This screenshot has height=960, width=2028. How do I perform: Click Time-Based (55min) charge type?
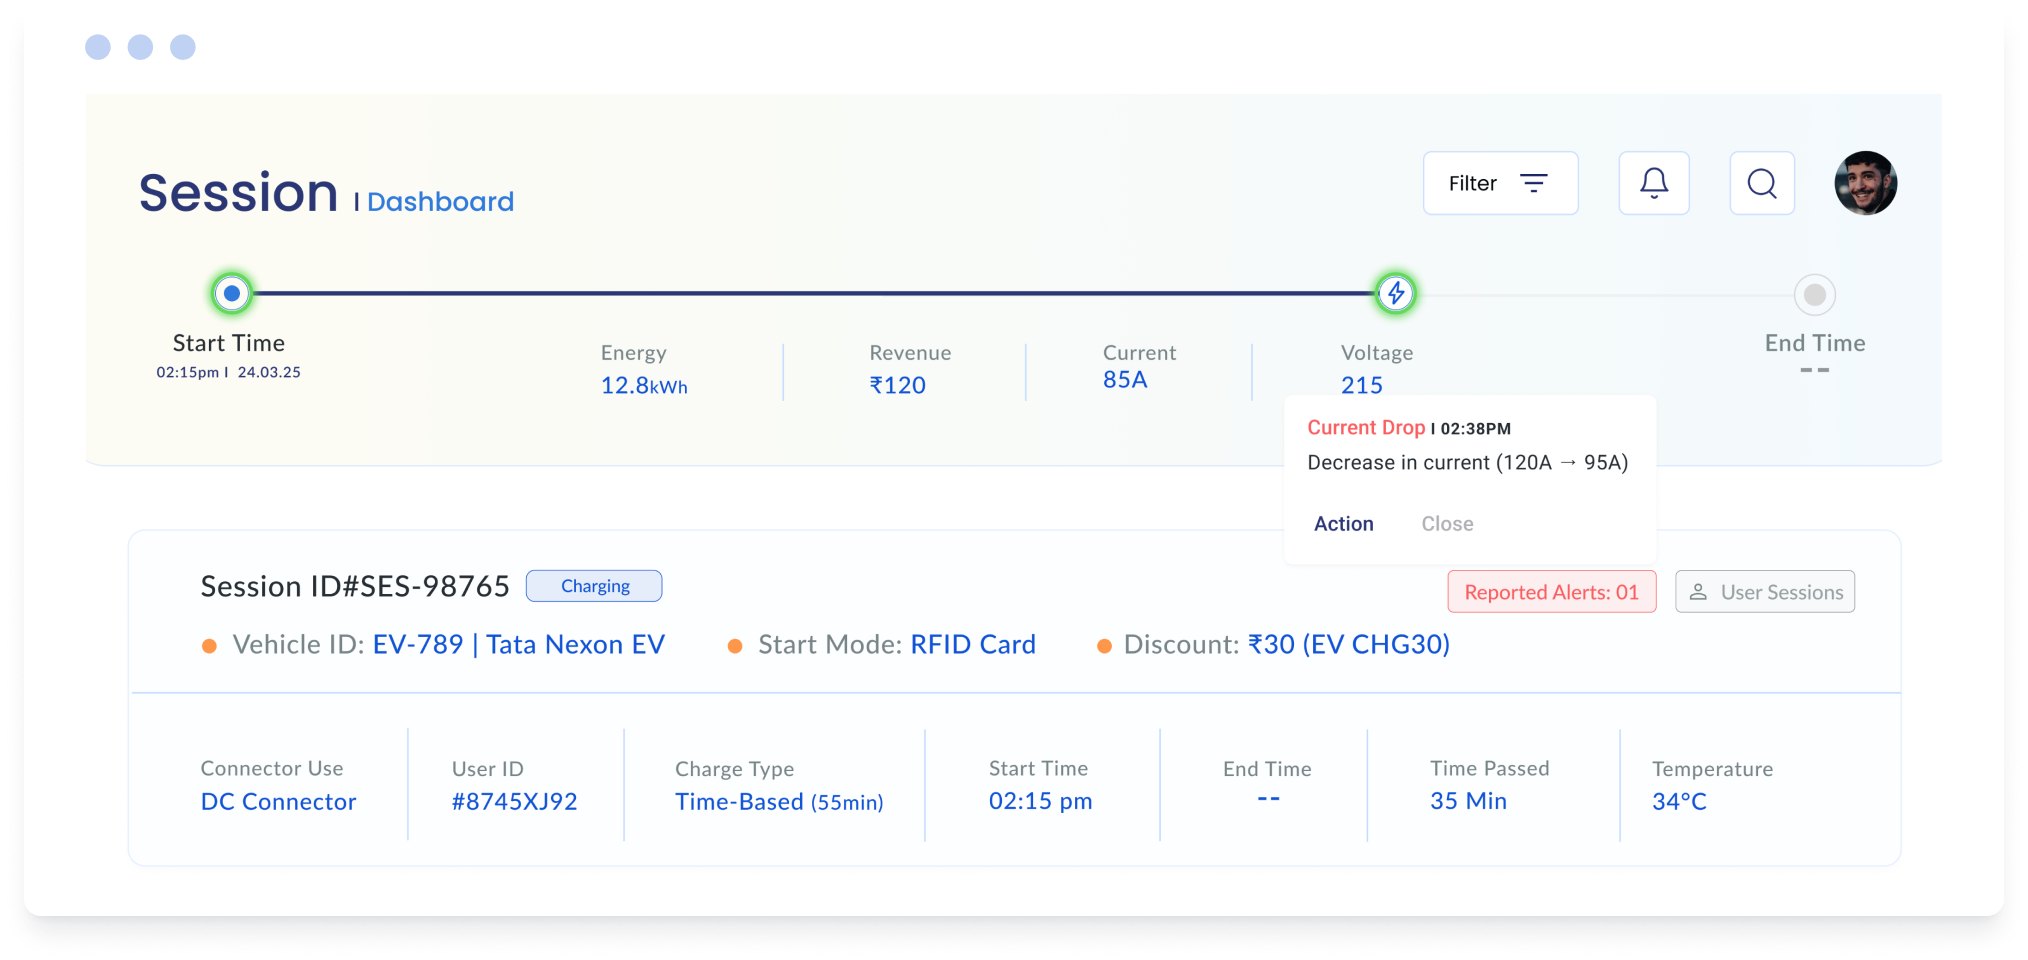(x=779, y=802)
